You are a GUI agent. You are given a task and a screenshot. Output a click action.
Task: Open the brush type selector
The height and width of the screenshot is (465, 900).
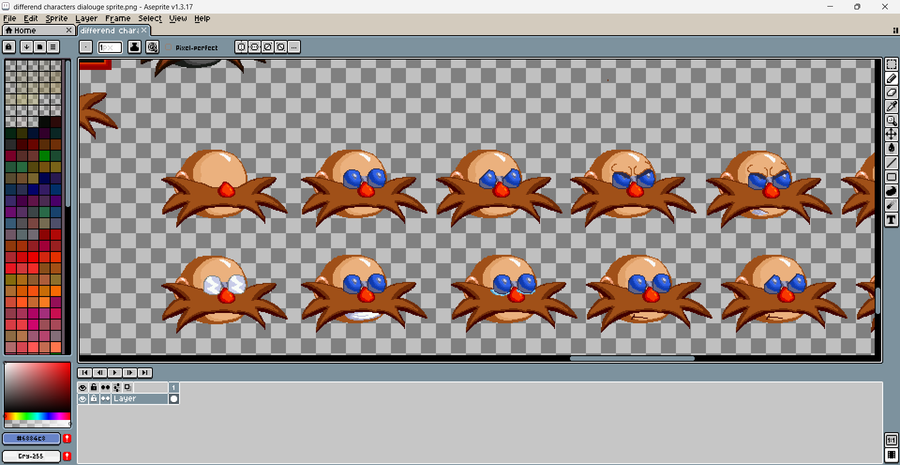[86, 47]
